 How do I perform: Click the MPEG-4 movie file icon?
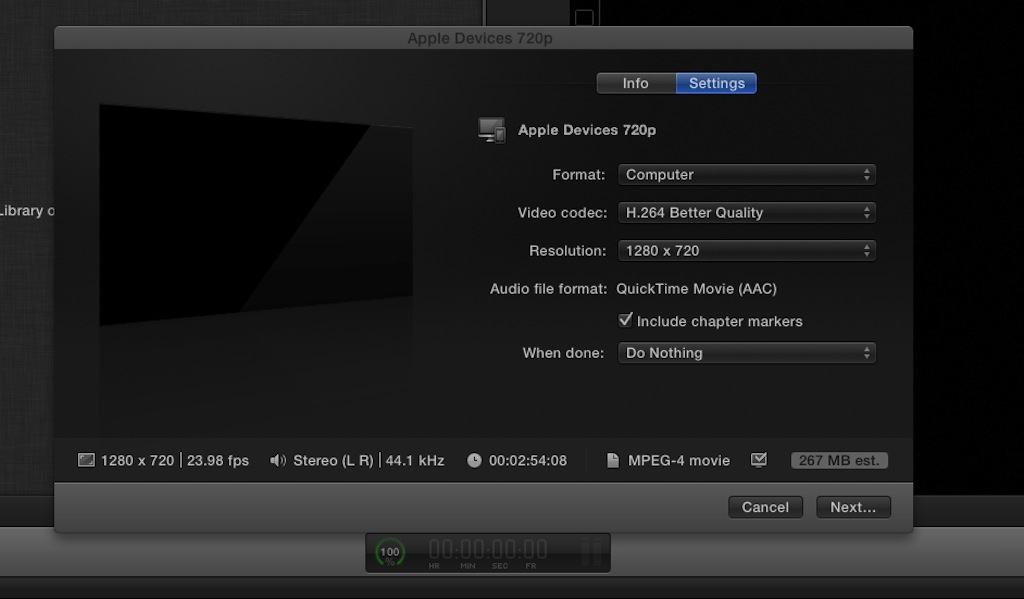click(613, 461)
